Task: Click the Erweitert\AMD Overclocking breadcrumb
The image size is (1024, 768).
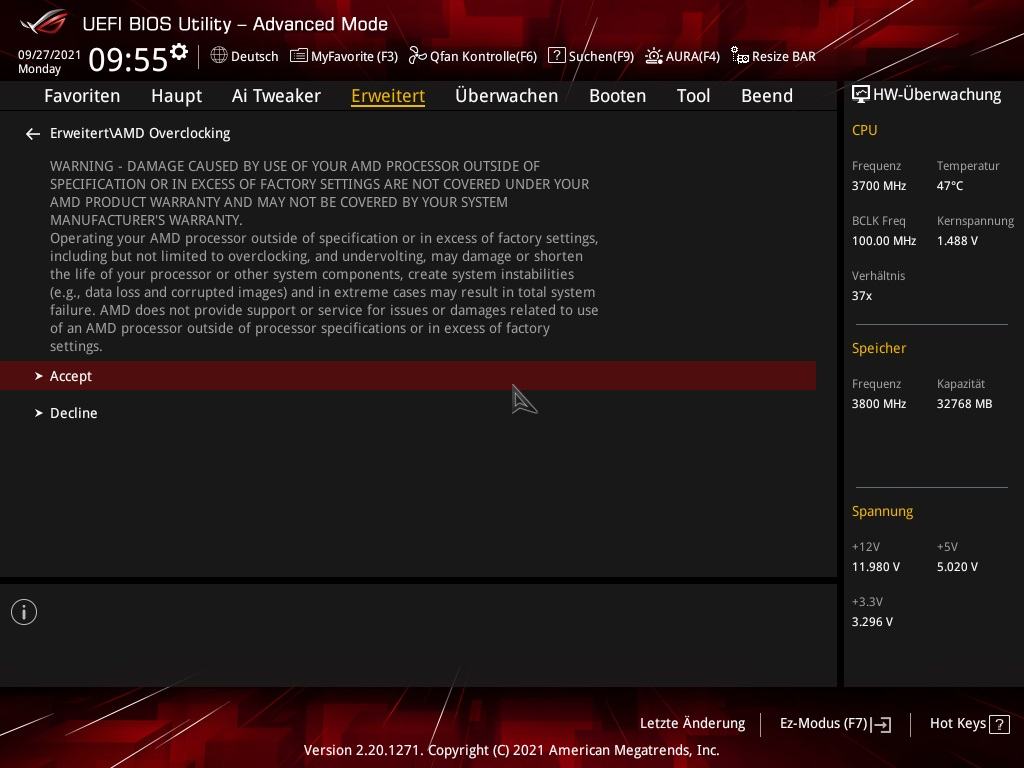Action: click(x=140, y=133)
